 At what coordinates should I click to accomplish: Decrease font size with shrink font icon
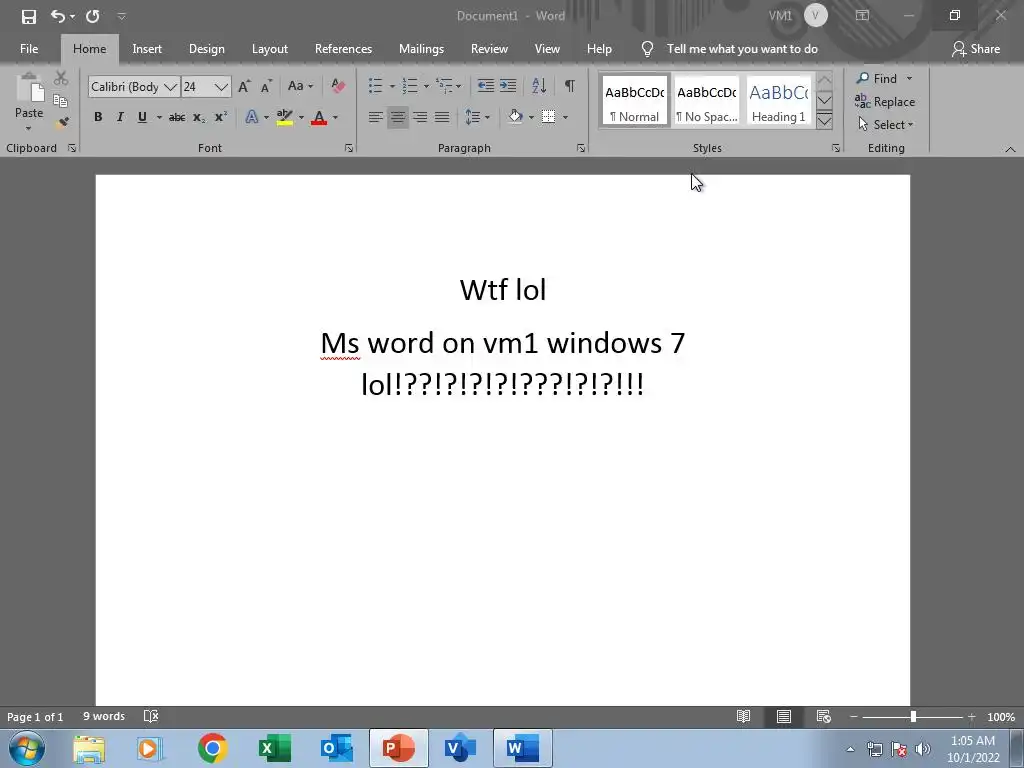(266, 86)
